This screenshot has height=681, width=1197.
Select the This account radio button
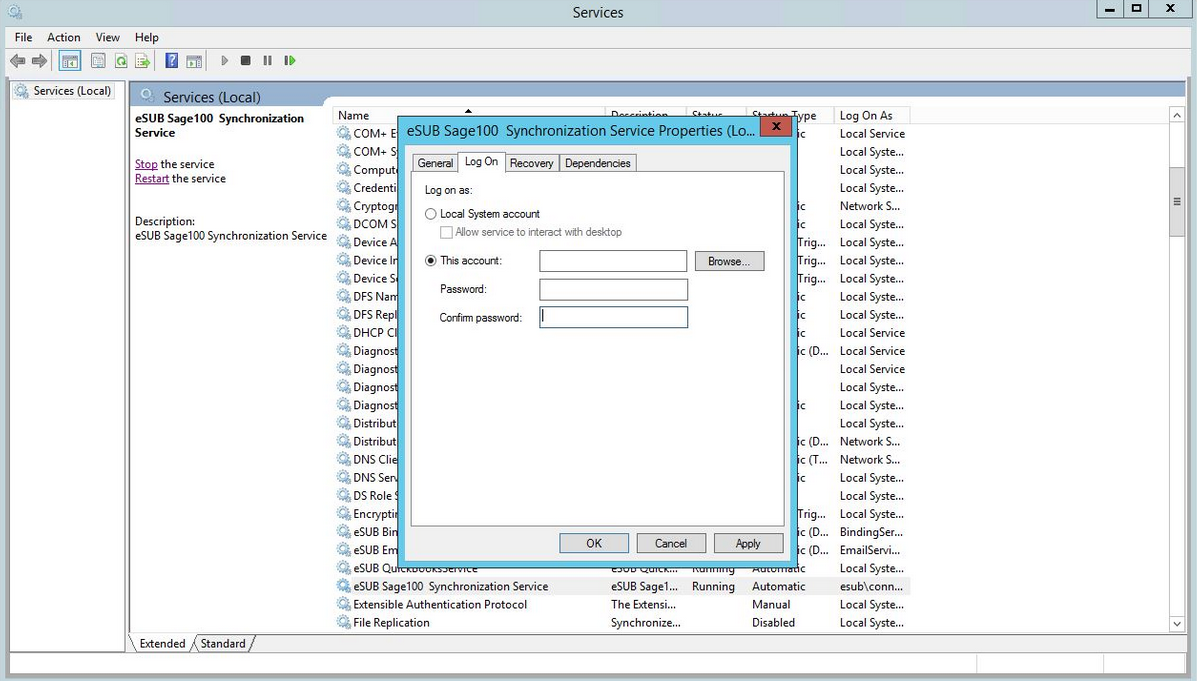coord(431,260)
